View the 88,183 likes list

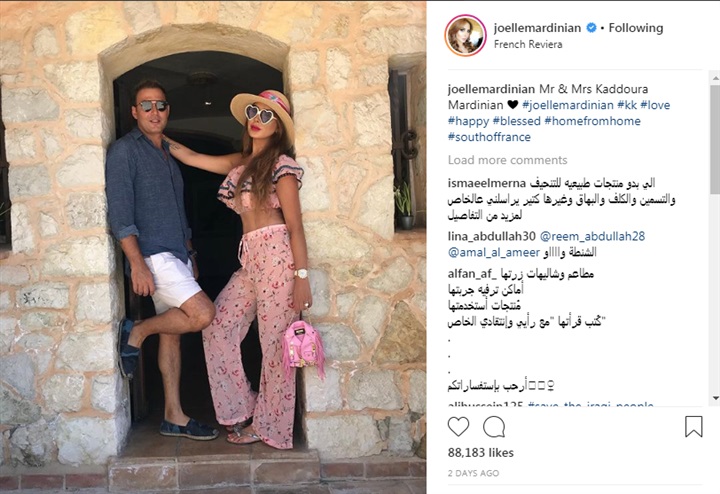tap(480, 453)
